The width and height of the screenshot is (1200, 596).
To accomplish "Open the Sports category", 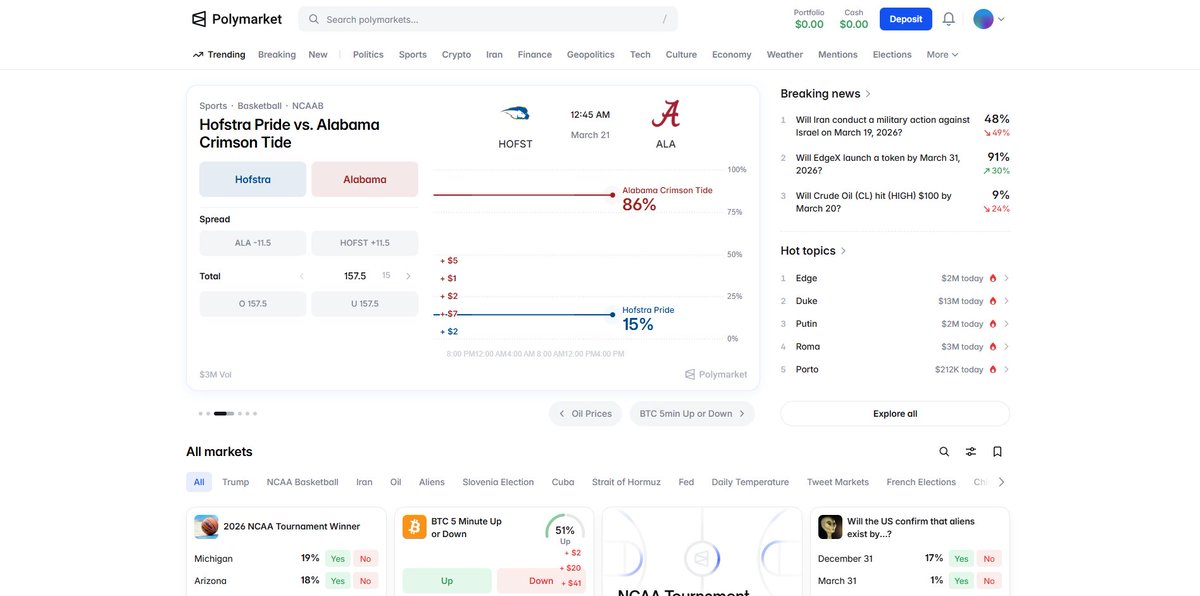I will (413, 55).
